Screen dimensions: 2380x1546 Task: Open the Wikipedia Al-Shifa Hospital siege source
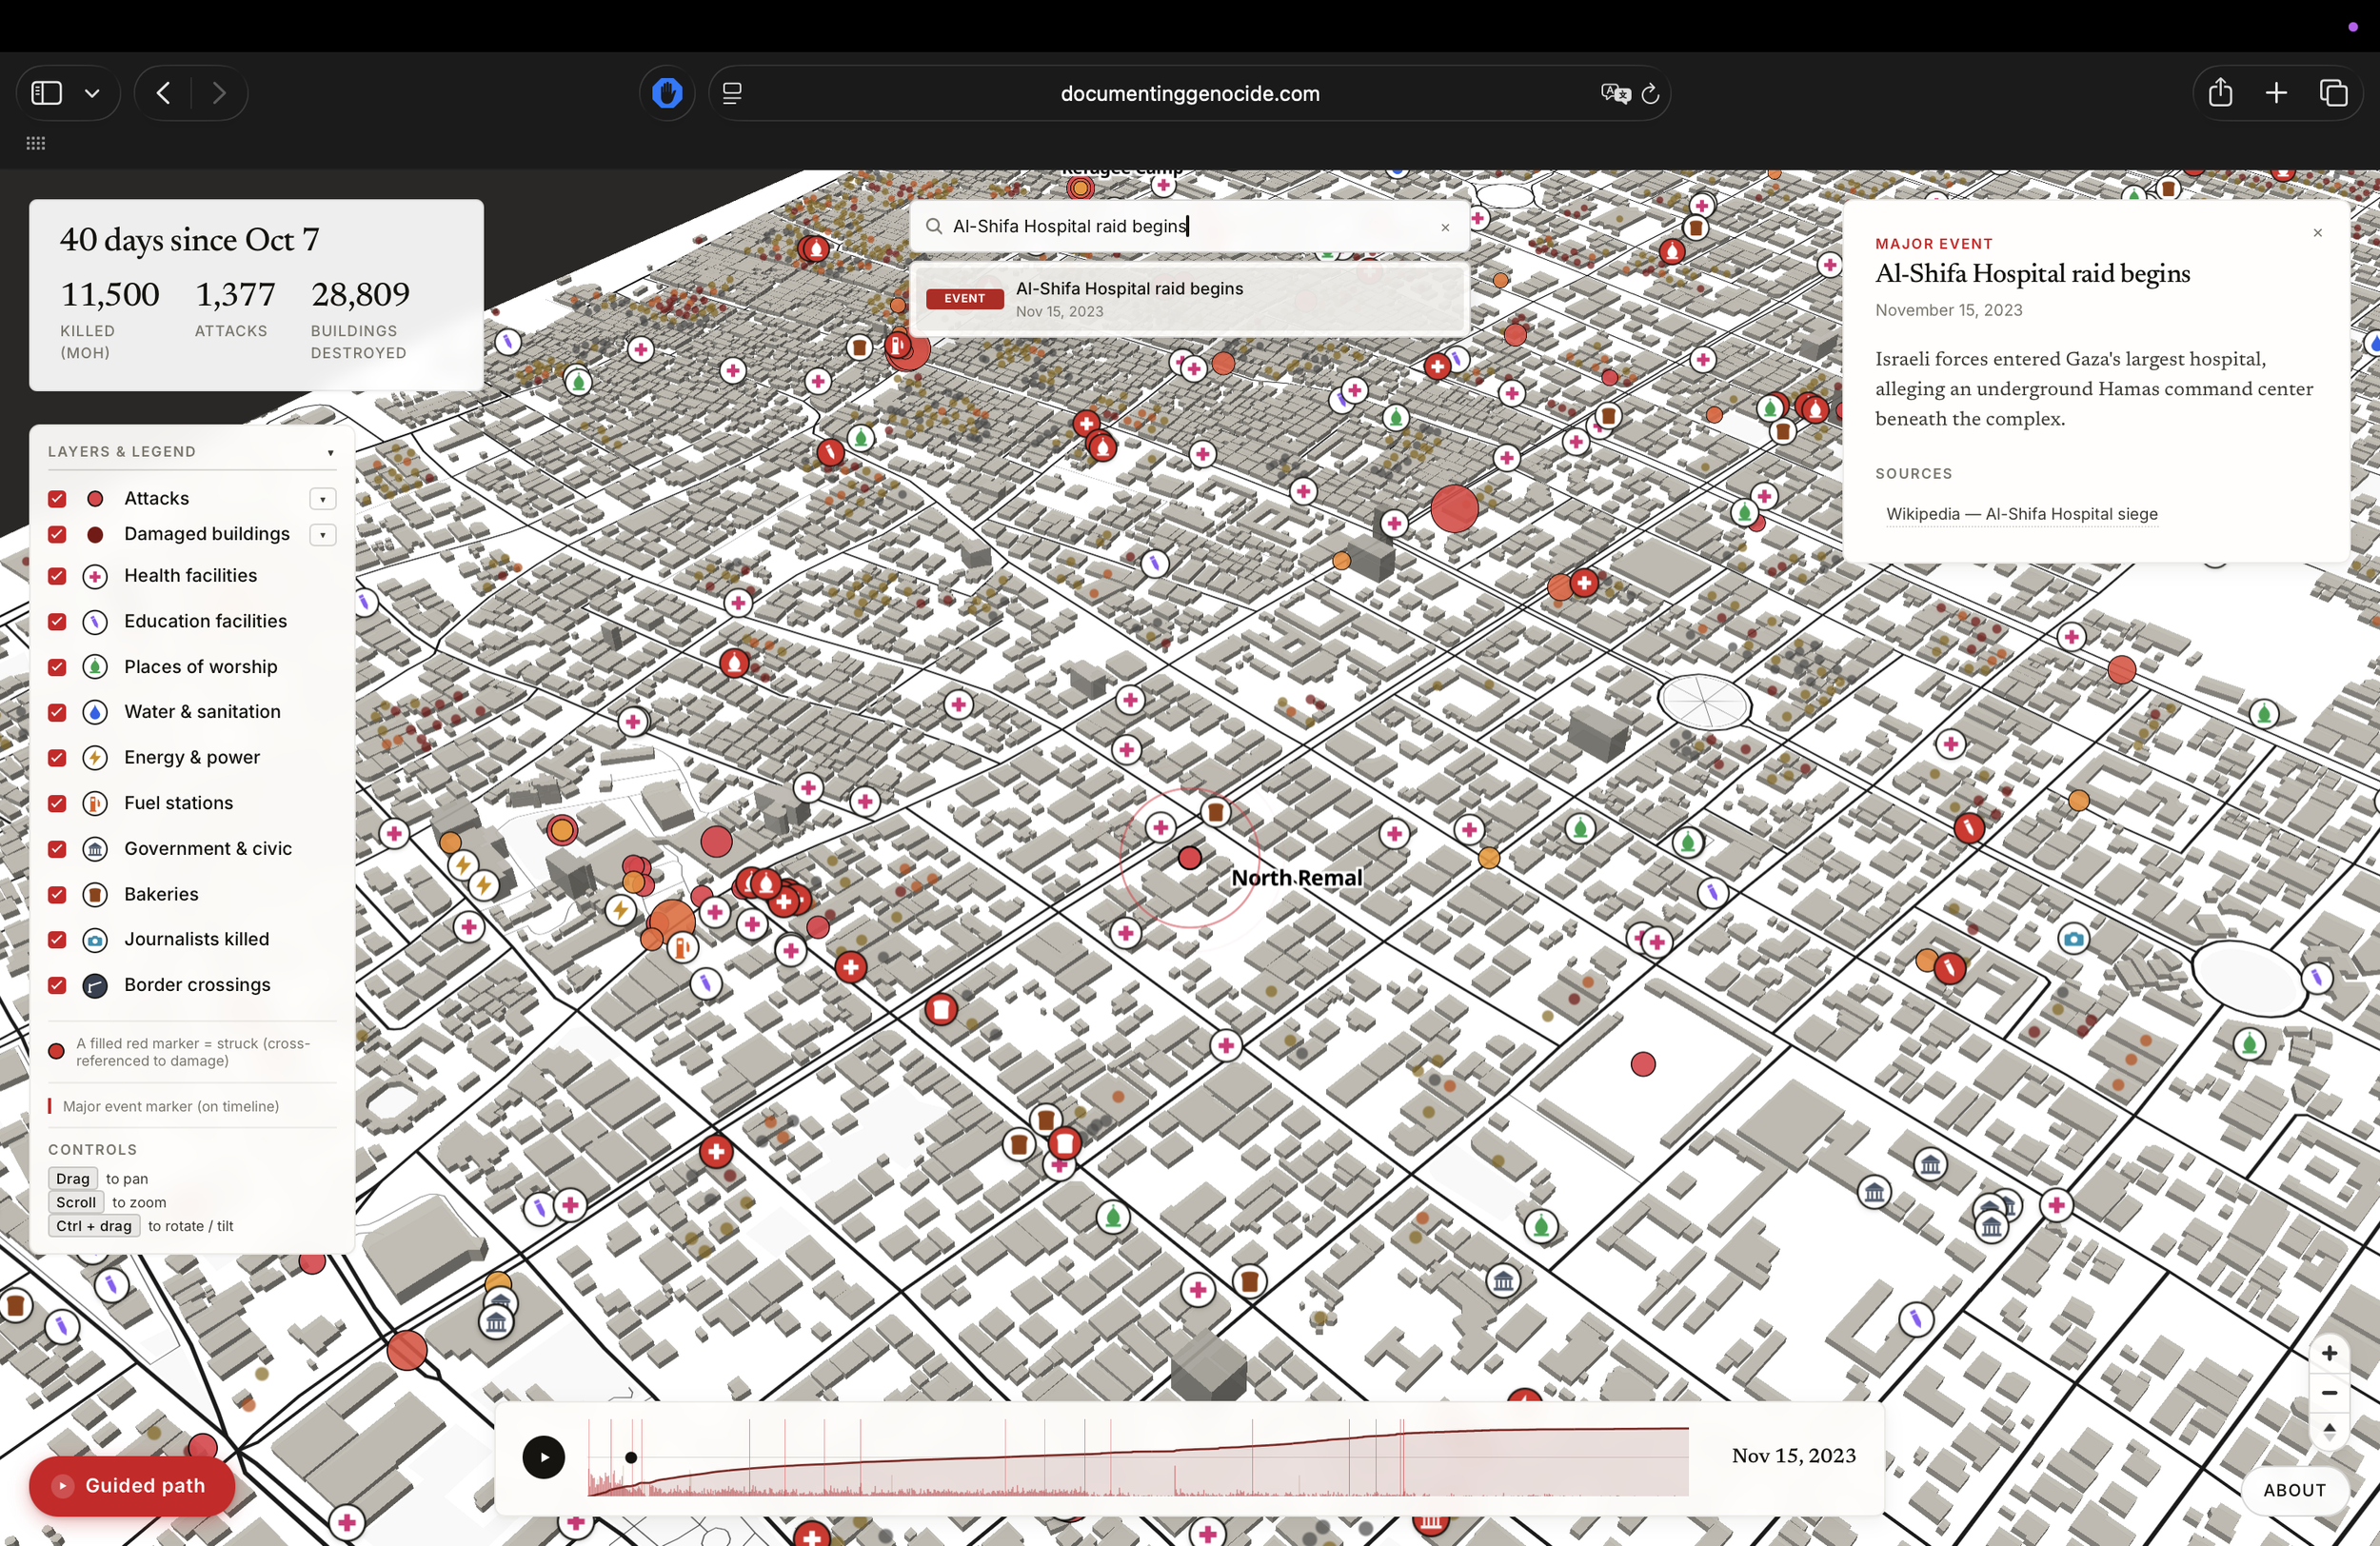coord(2021,514)
